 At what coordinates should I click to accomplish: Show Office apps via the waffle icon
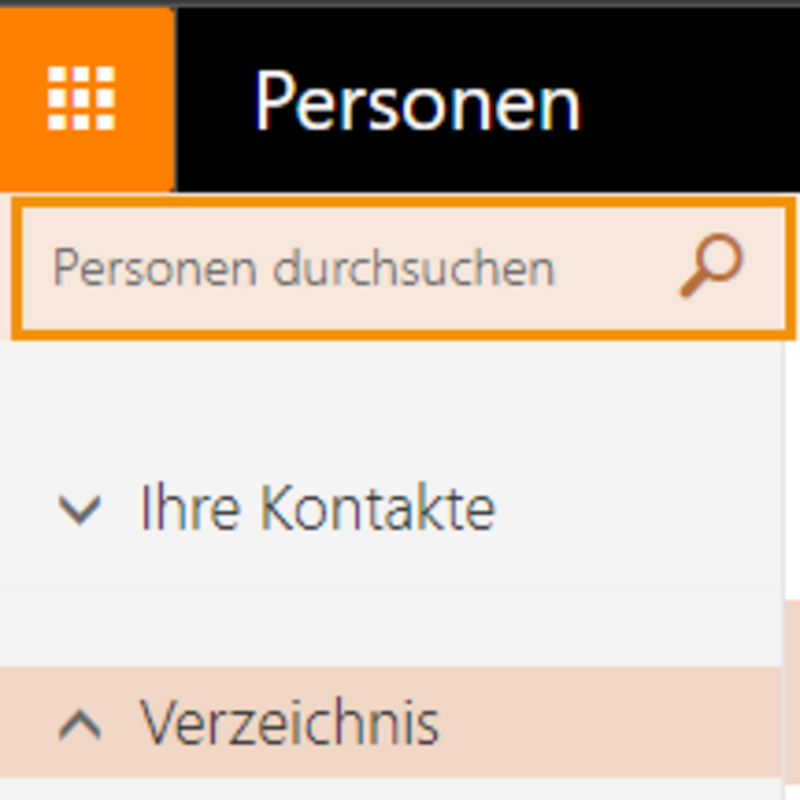(x=81, y=98)
